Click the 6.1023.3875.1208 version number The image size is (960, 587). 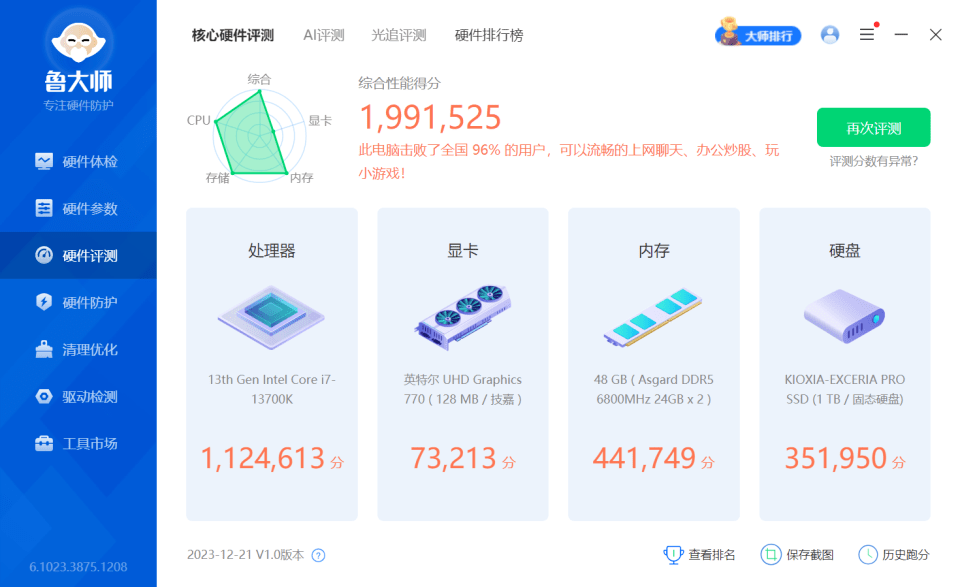point(78,567)
